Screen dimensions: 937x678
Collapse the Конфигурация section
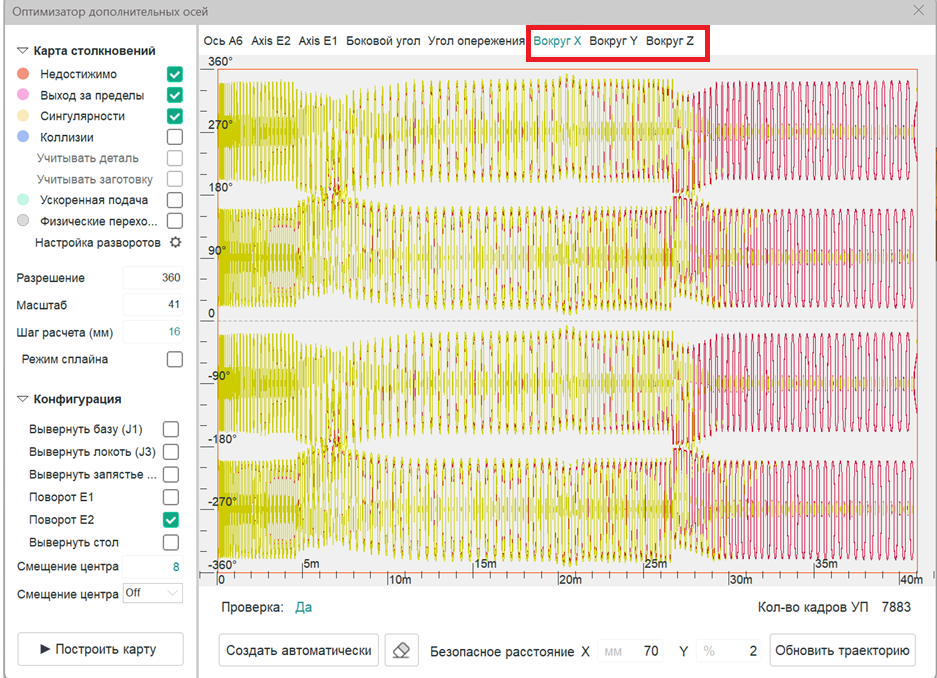[23, 399]
